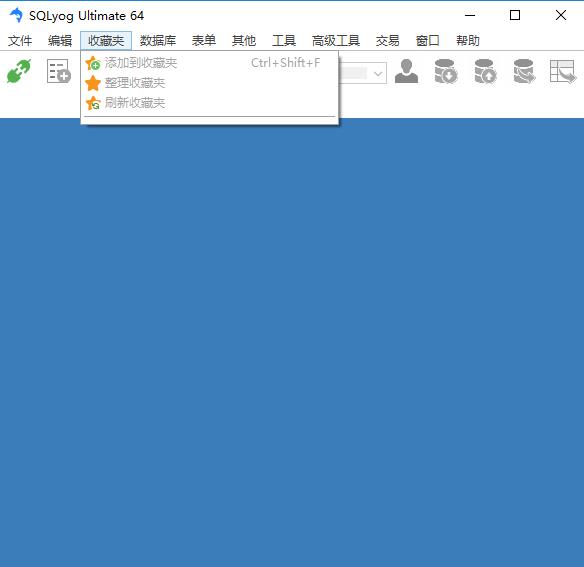Open the 编辑 menu
The width and height of the screenshot is (584, 567).
[x=60, y=40]
